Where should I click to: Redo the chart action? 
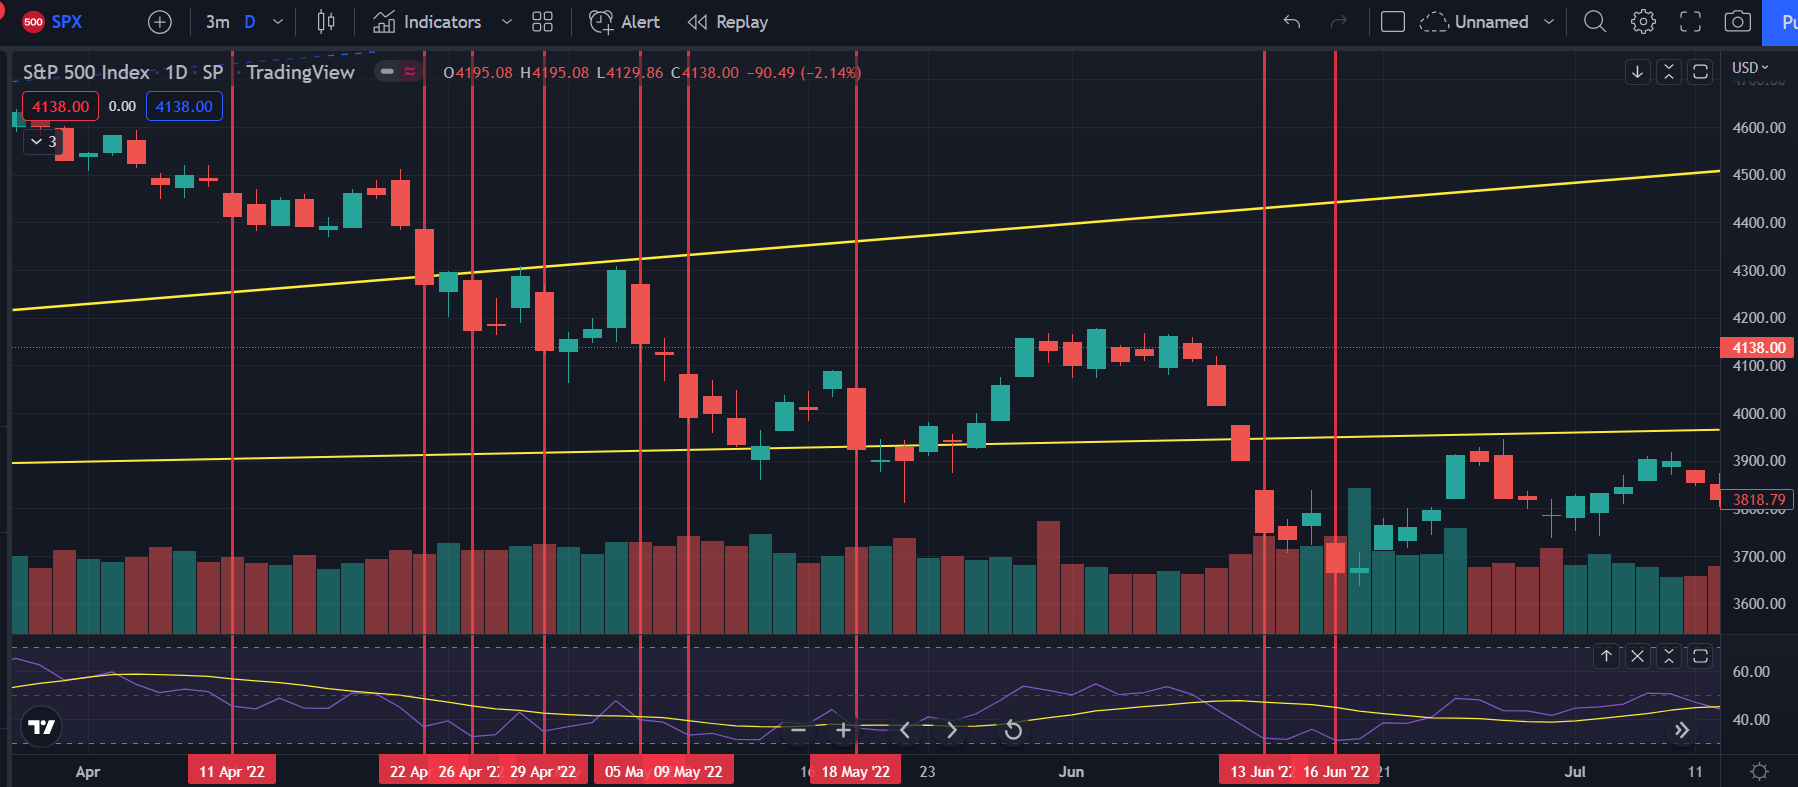[1339, 22]
